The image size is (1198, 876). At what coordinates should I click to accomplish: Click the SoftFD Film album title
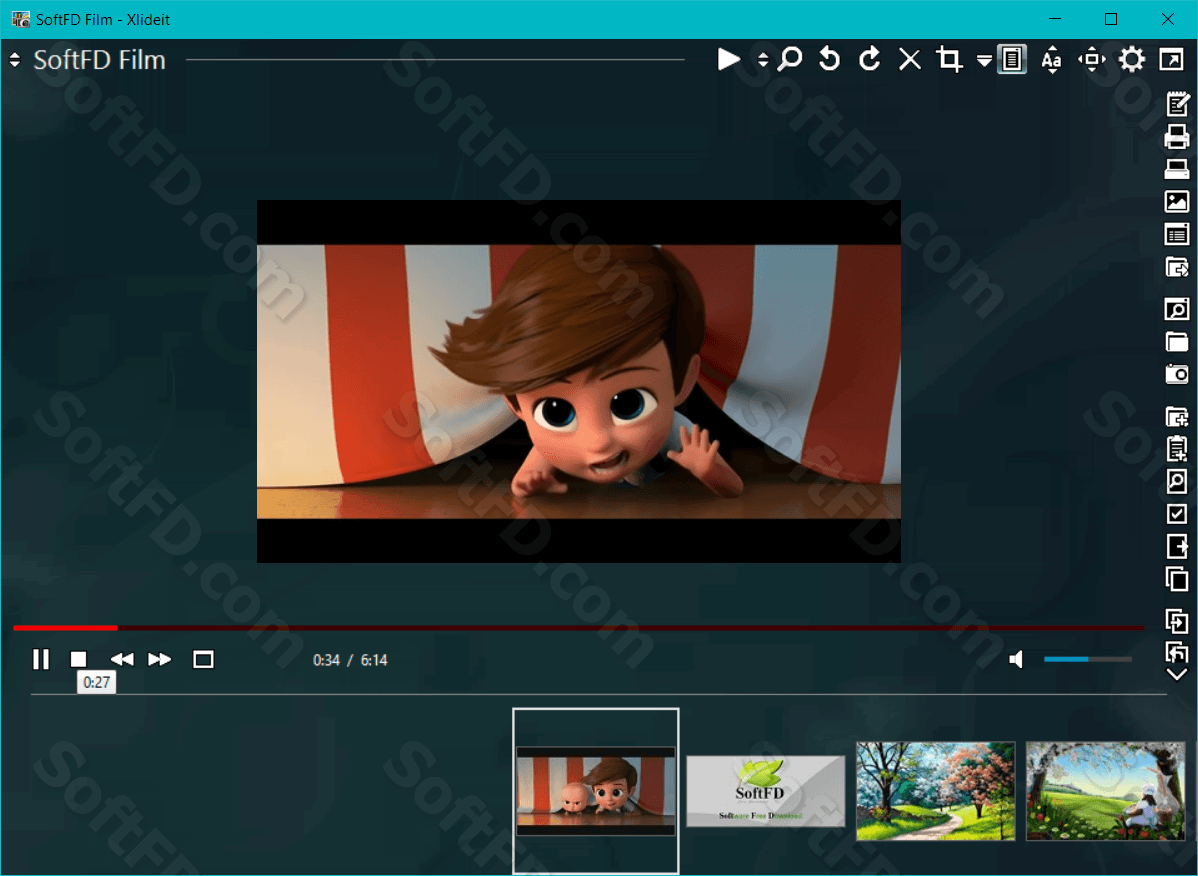click(99, 60)
